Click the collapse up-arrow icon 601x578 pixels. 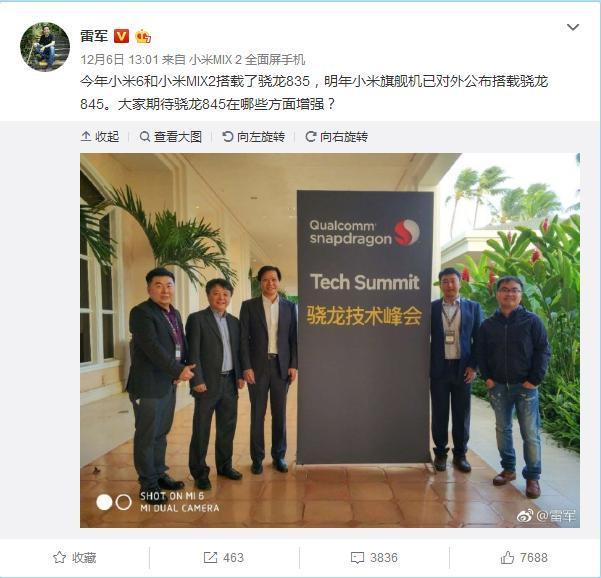86,136
